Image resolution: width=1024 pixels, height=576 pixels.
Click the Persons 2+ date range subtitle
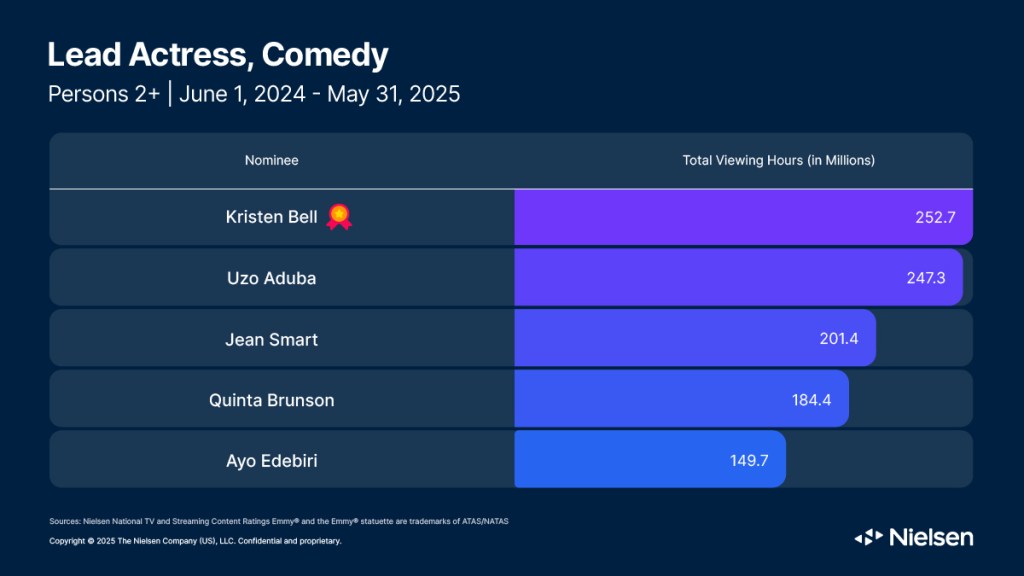pyautogui.click(x=254, y=95)
